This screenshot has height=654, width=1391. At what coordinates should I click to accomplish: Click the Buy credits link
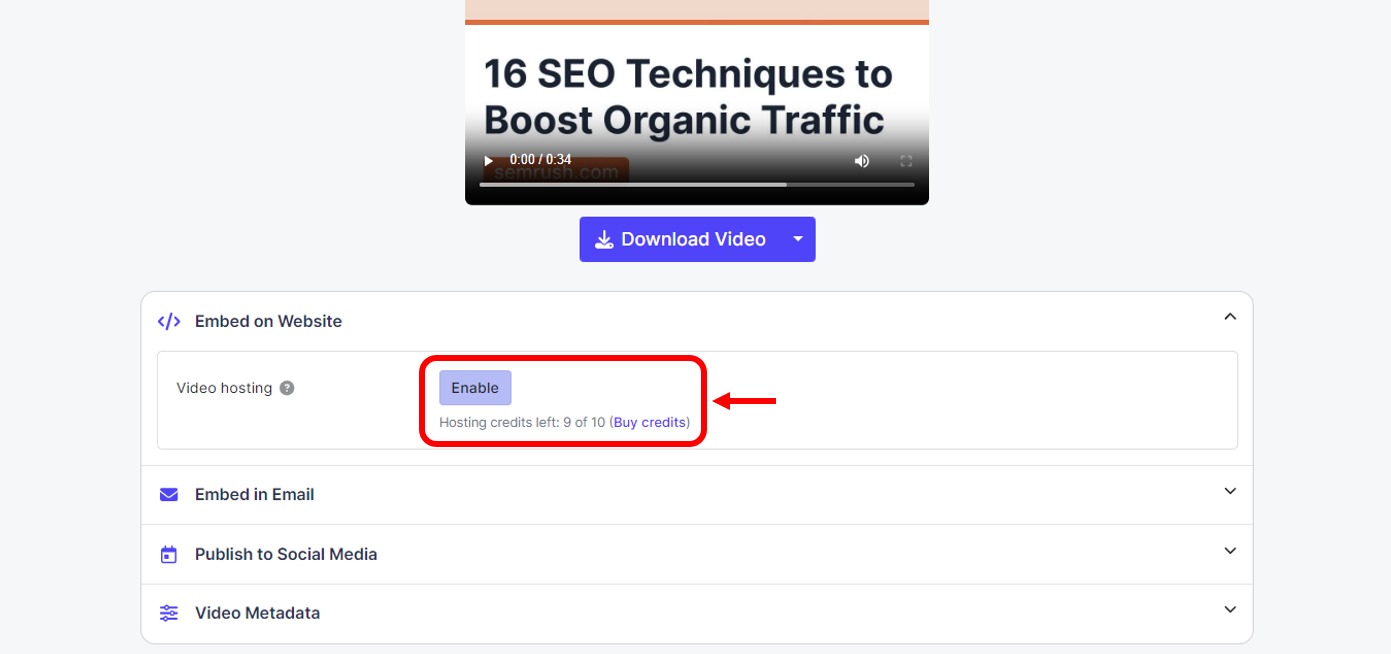pyautogui.click(x=650, y=422)
